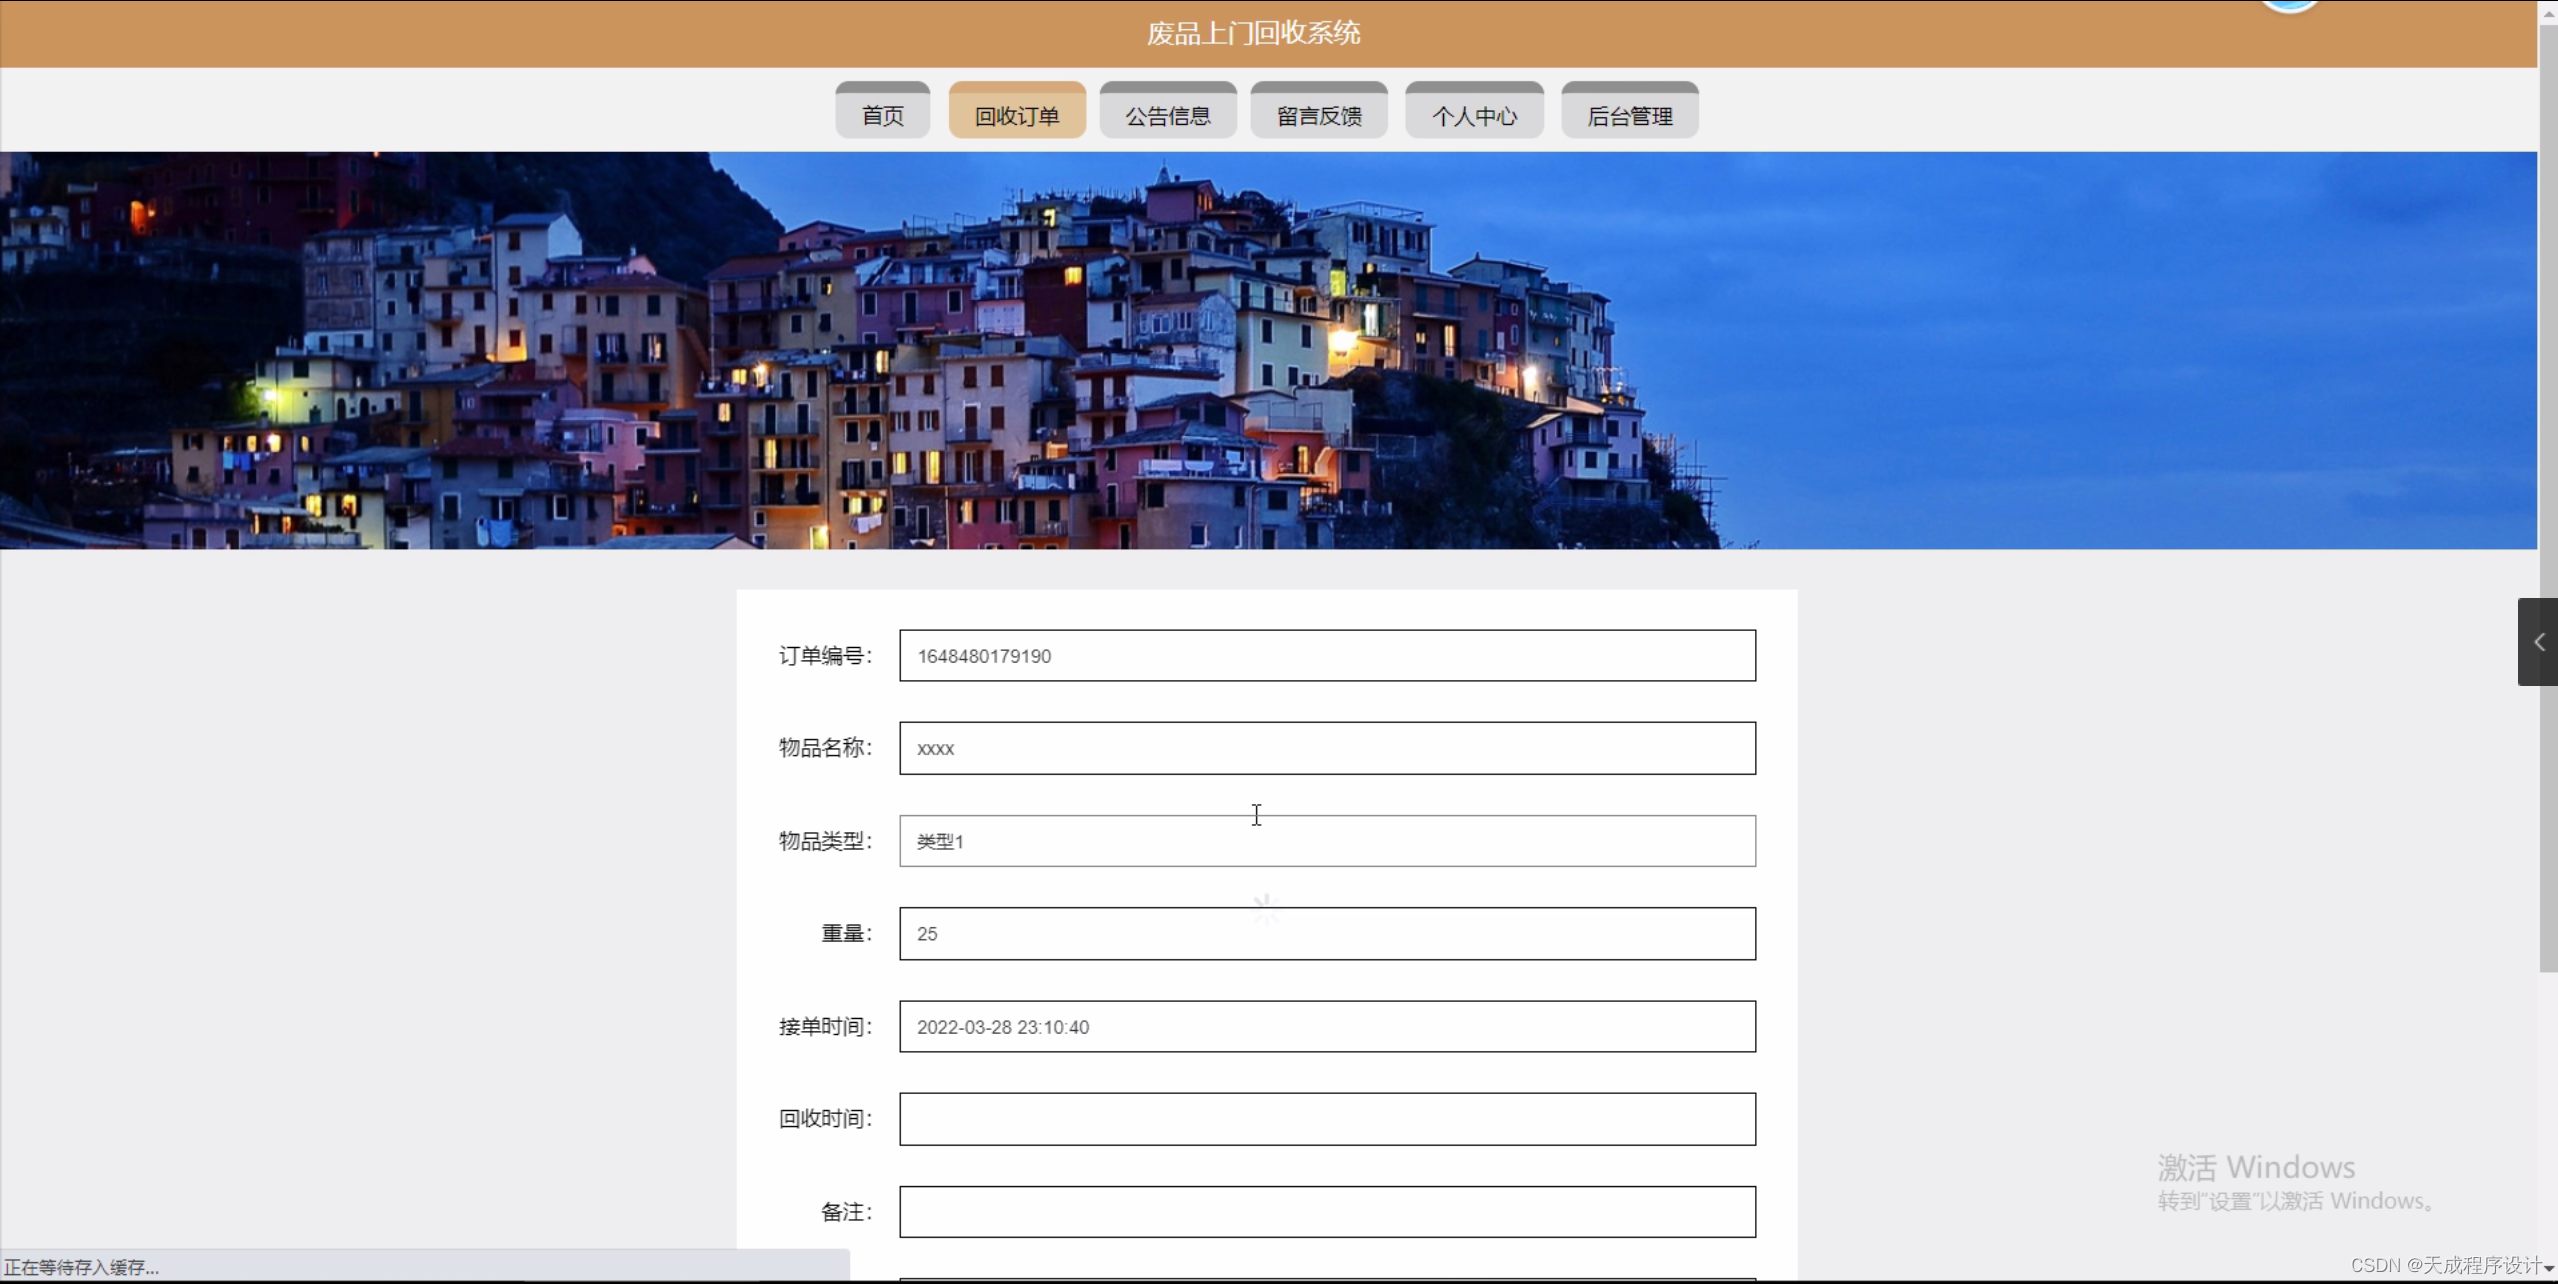Switch to the 留言反馈 tab
This screenshot has height=1284, width=2558.
pos(1318,115)
